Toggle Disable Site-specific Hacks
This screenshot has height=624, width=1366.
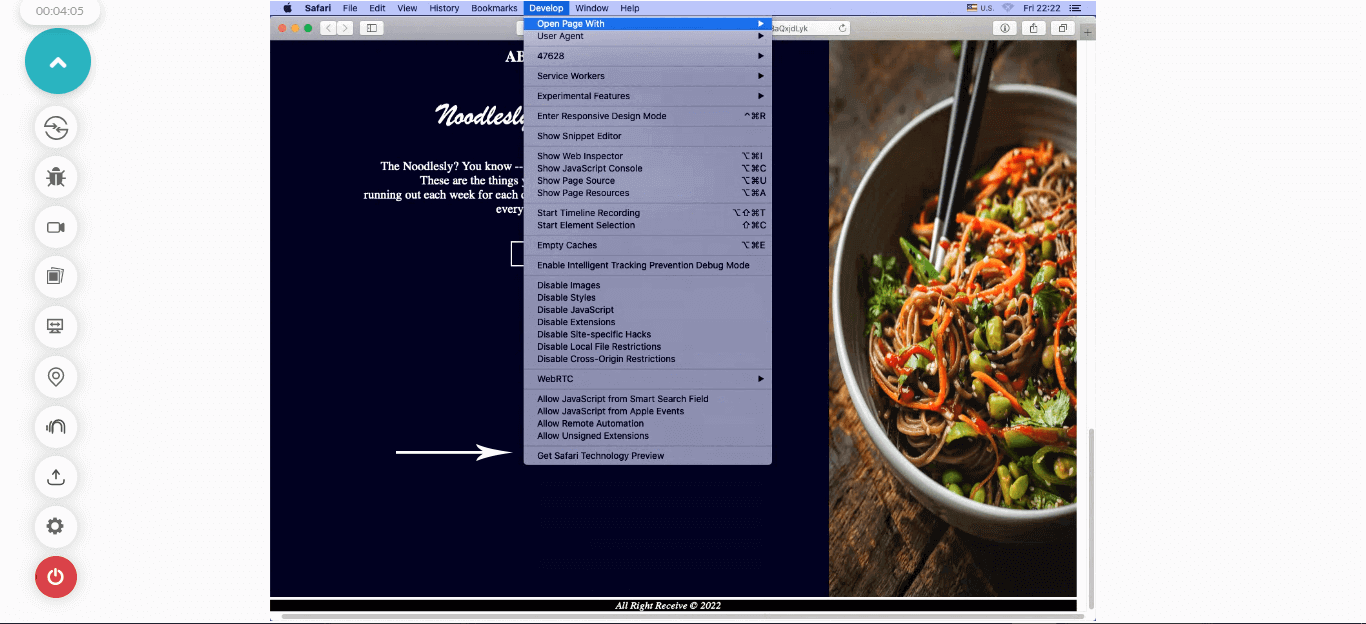648,334
